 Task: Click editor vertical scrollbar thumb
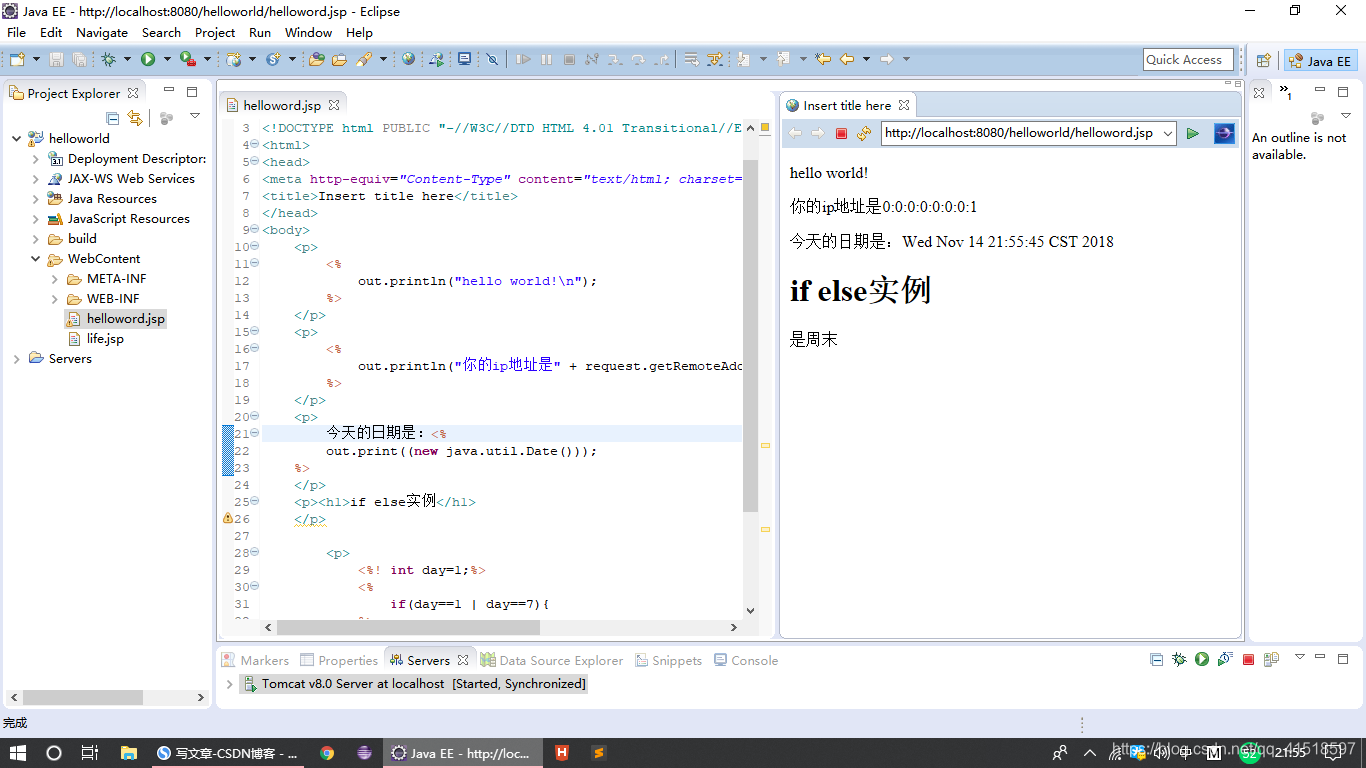pyautogui.click(x=751, y=335)
